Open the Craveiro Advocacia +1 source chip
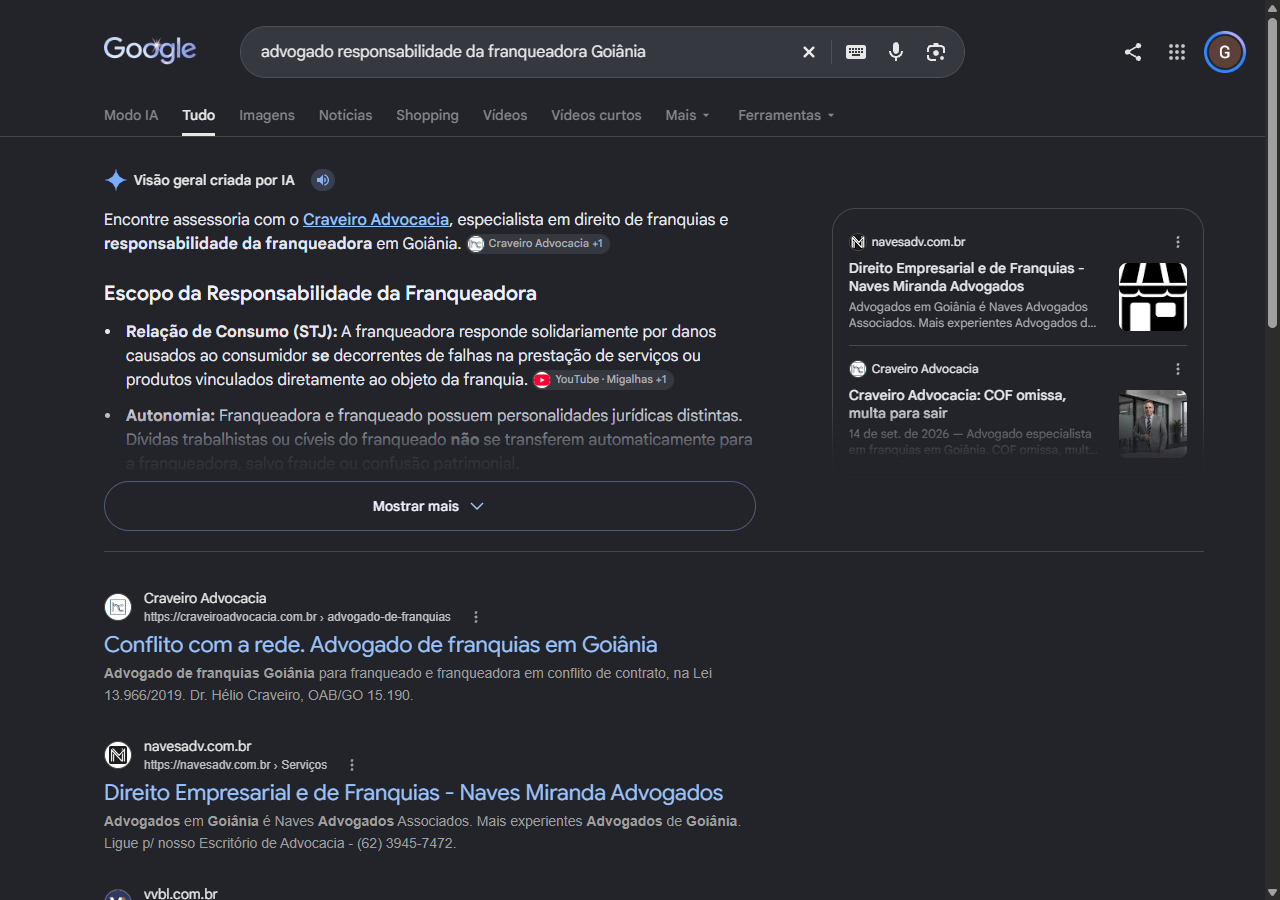Screen dimensions: 1280x900 (x=538, y=244)
